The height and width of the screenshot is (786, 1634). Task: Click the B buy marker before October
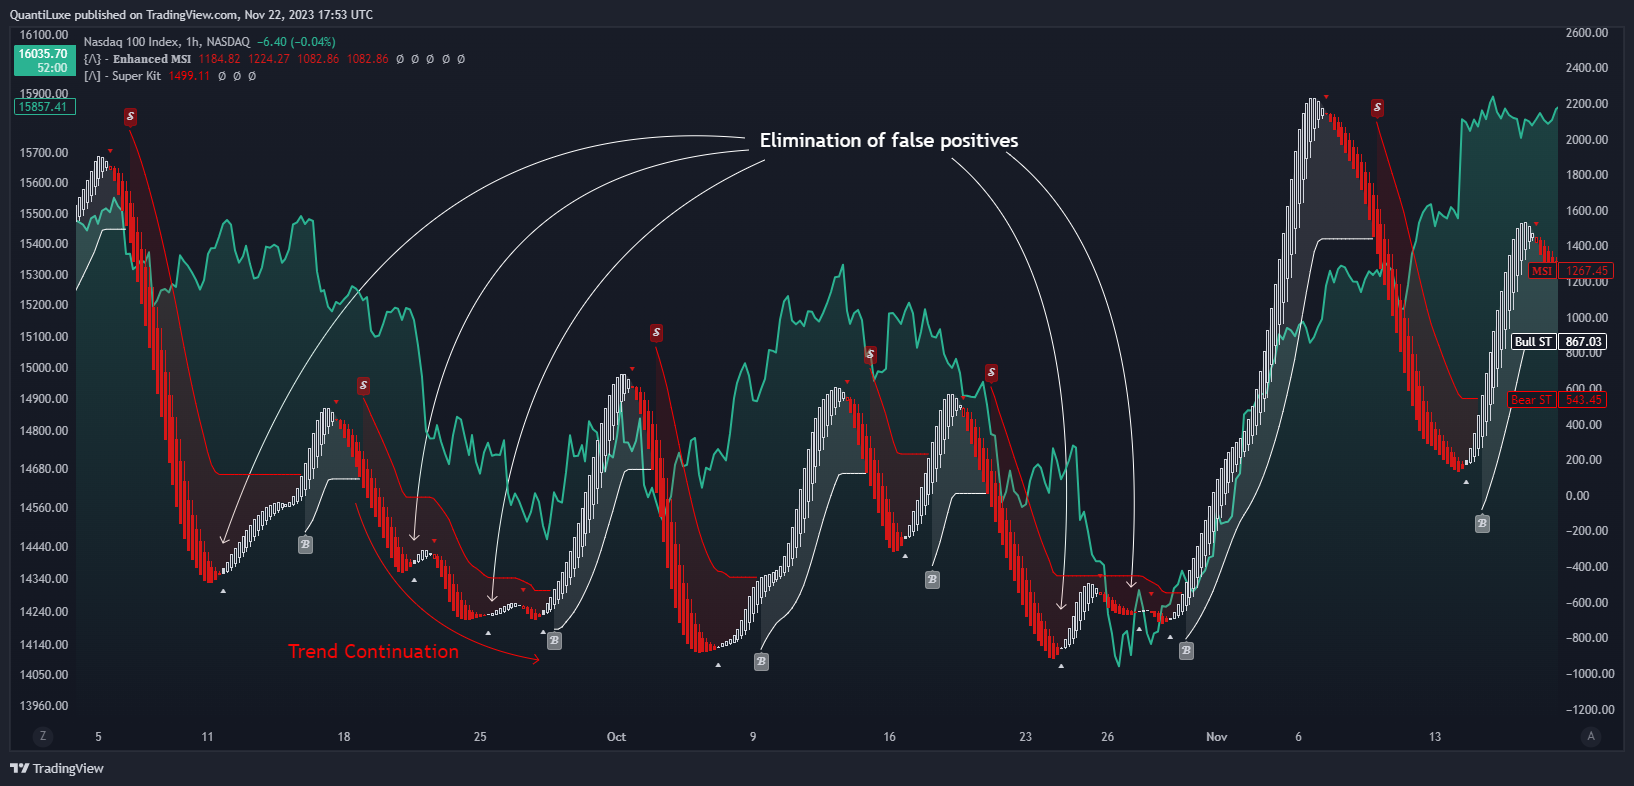pyautogui.click(x=554, y=640)
